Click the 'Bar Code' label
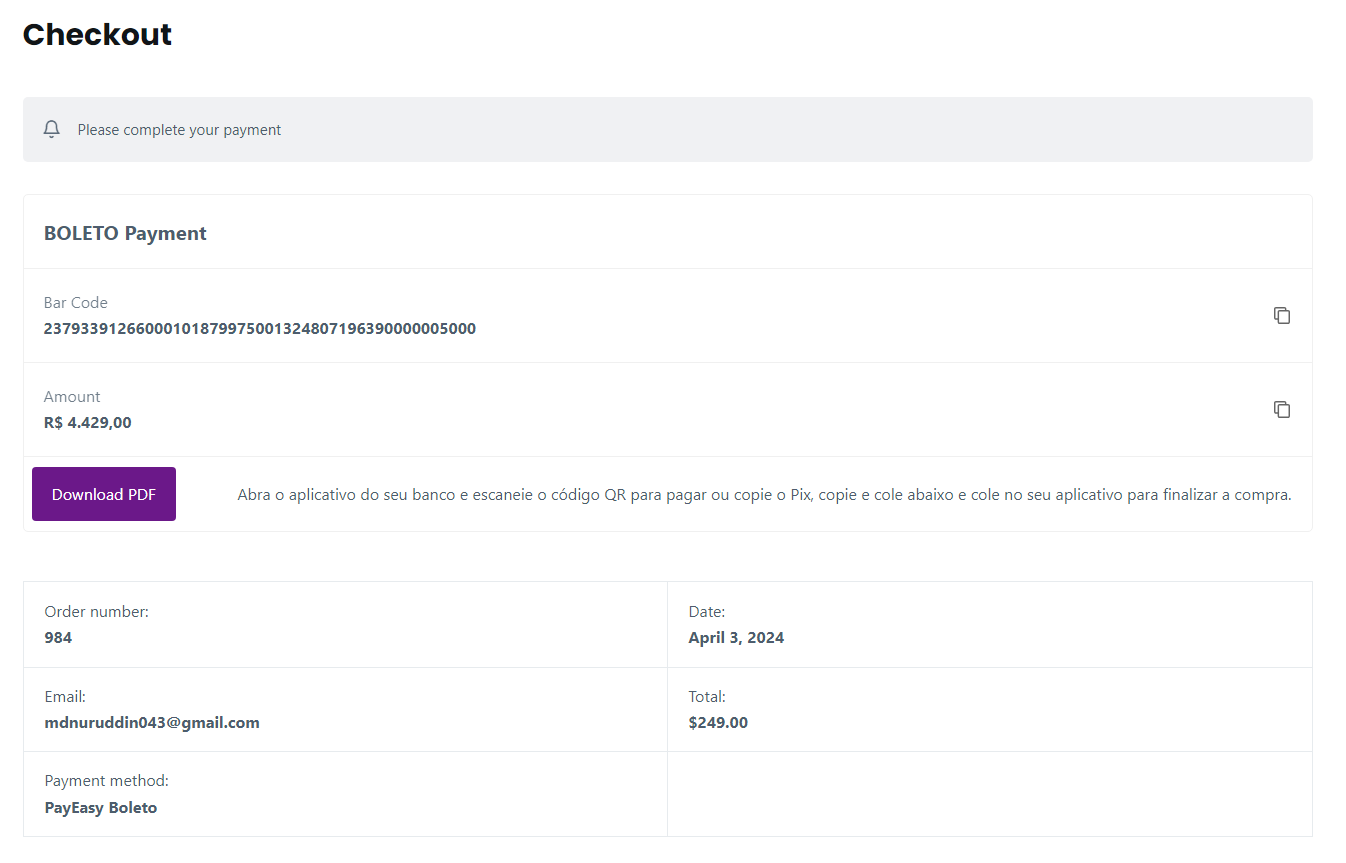The image size is (1346, 863). pyautogui.click(x=75, y=303)
